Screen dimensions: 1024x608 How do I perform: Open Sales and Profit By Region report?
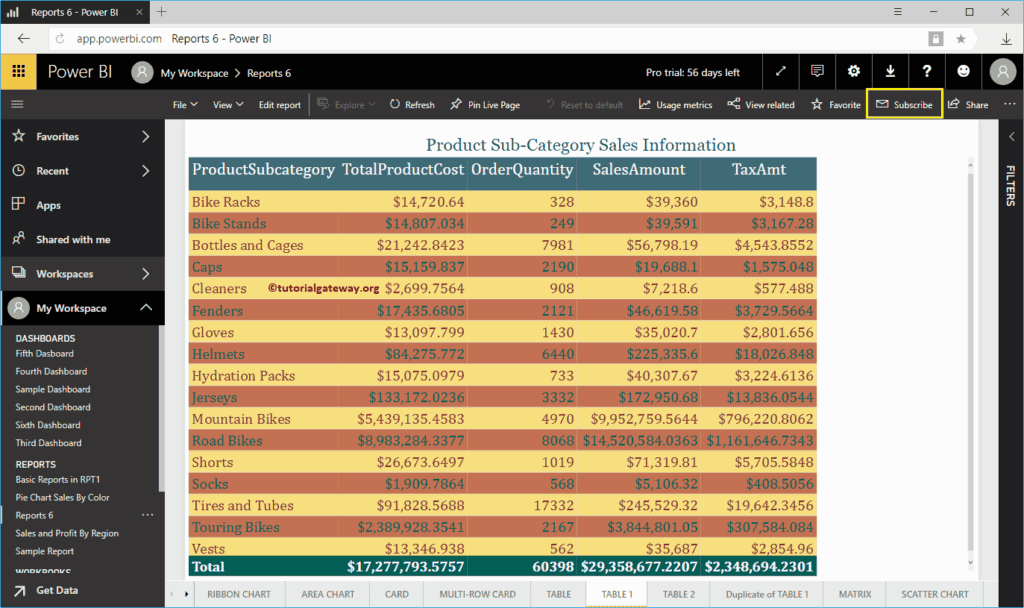(x=67, y=533)
